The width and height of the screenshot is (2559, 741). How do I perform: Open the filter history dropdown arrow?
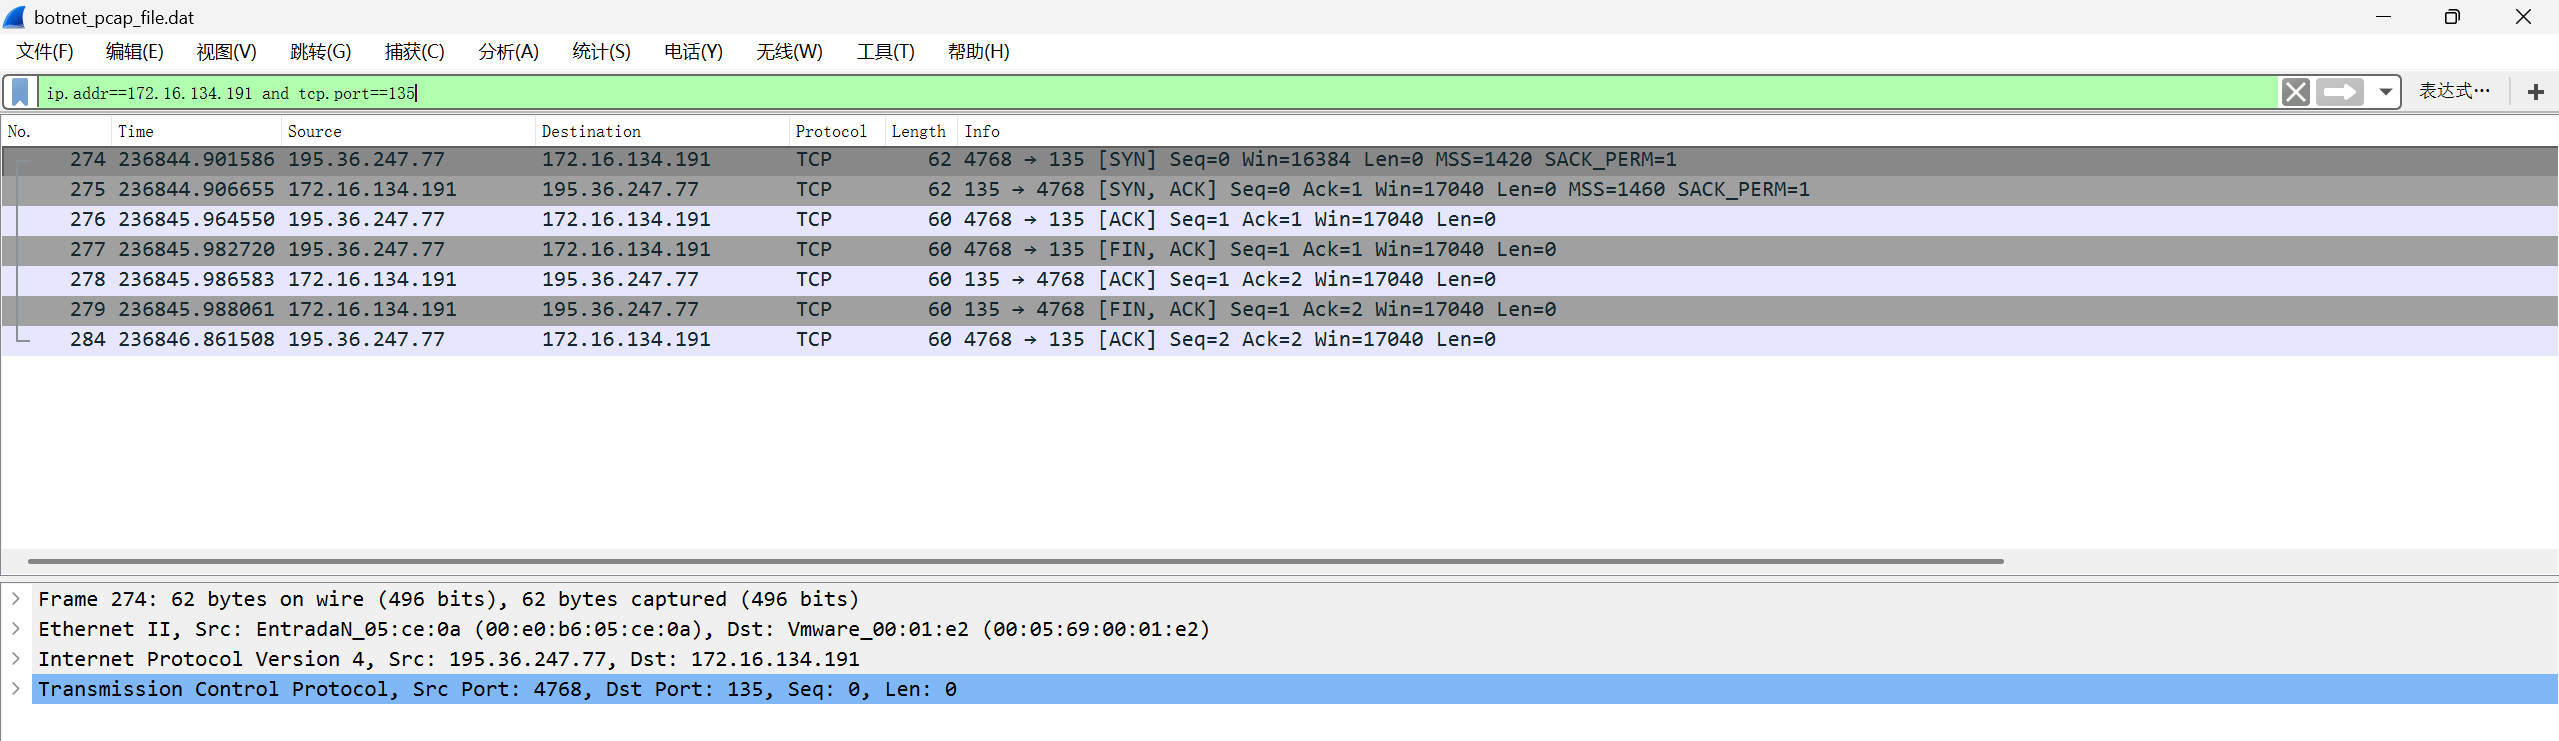coord(2385,92)
